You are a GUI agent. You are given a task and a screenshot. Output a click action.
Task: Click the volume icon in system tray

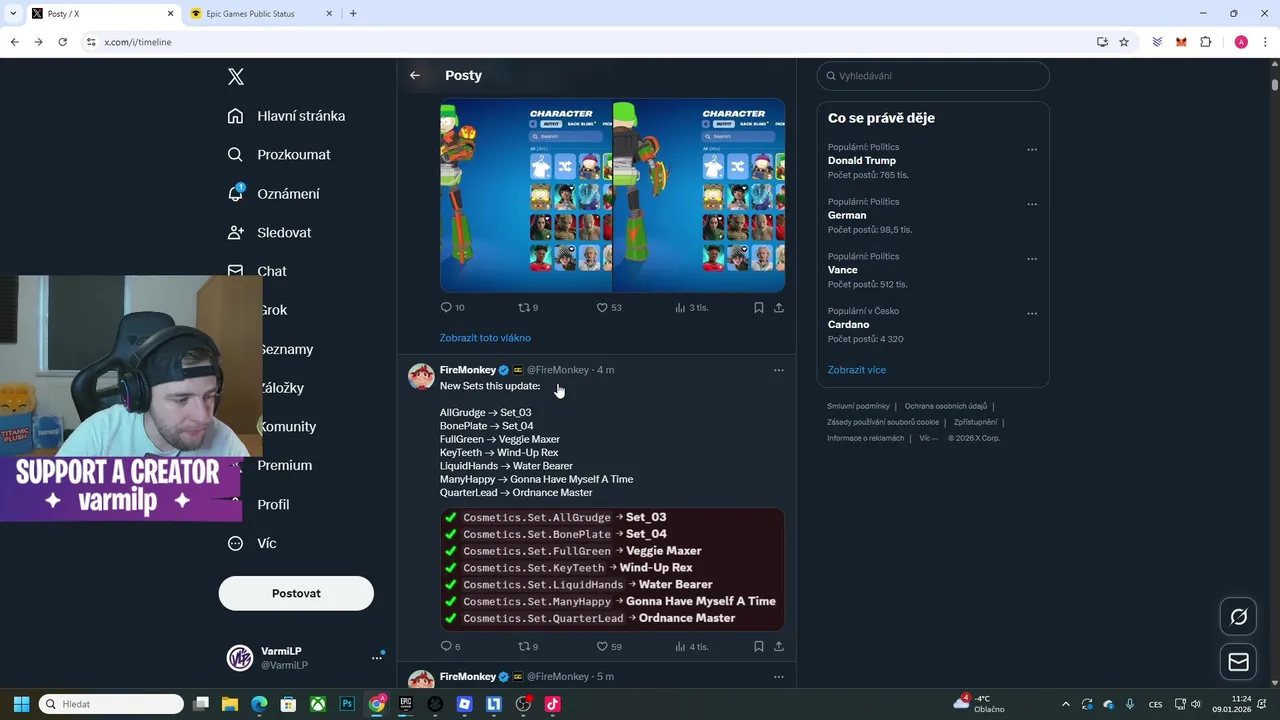[x=1195, y=704]
